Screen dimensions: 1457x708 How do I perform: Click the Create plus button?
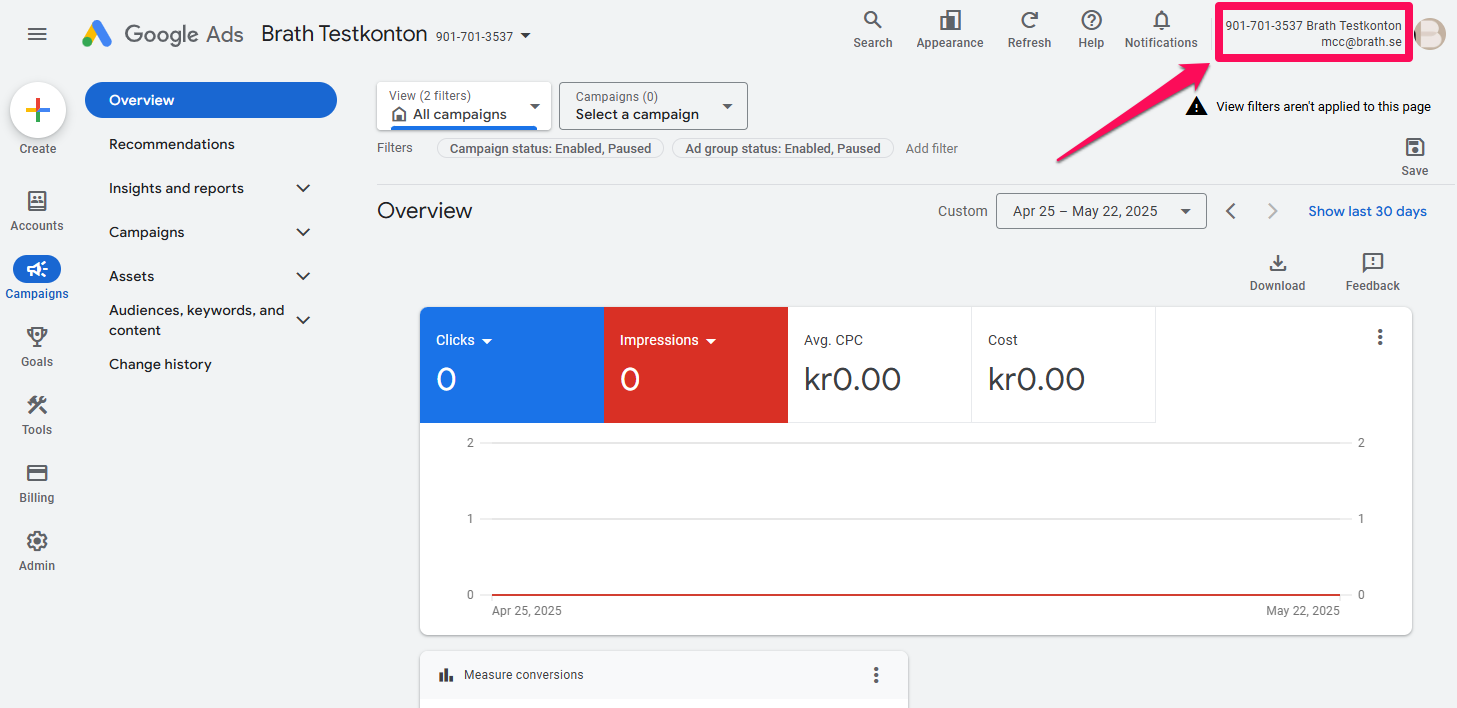click(x=38, y=110)
